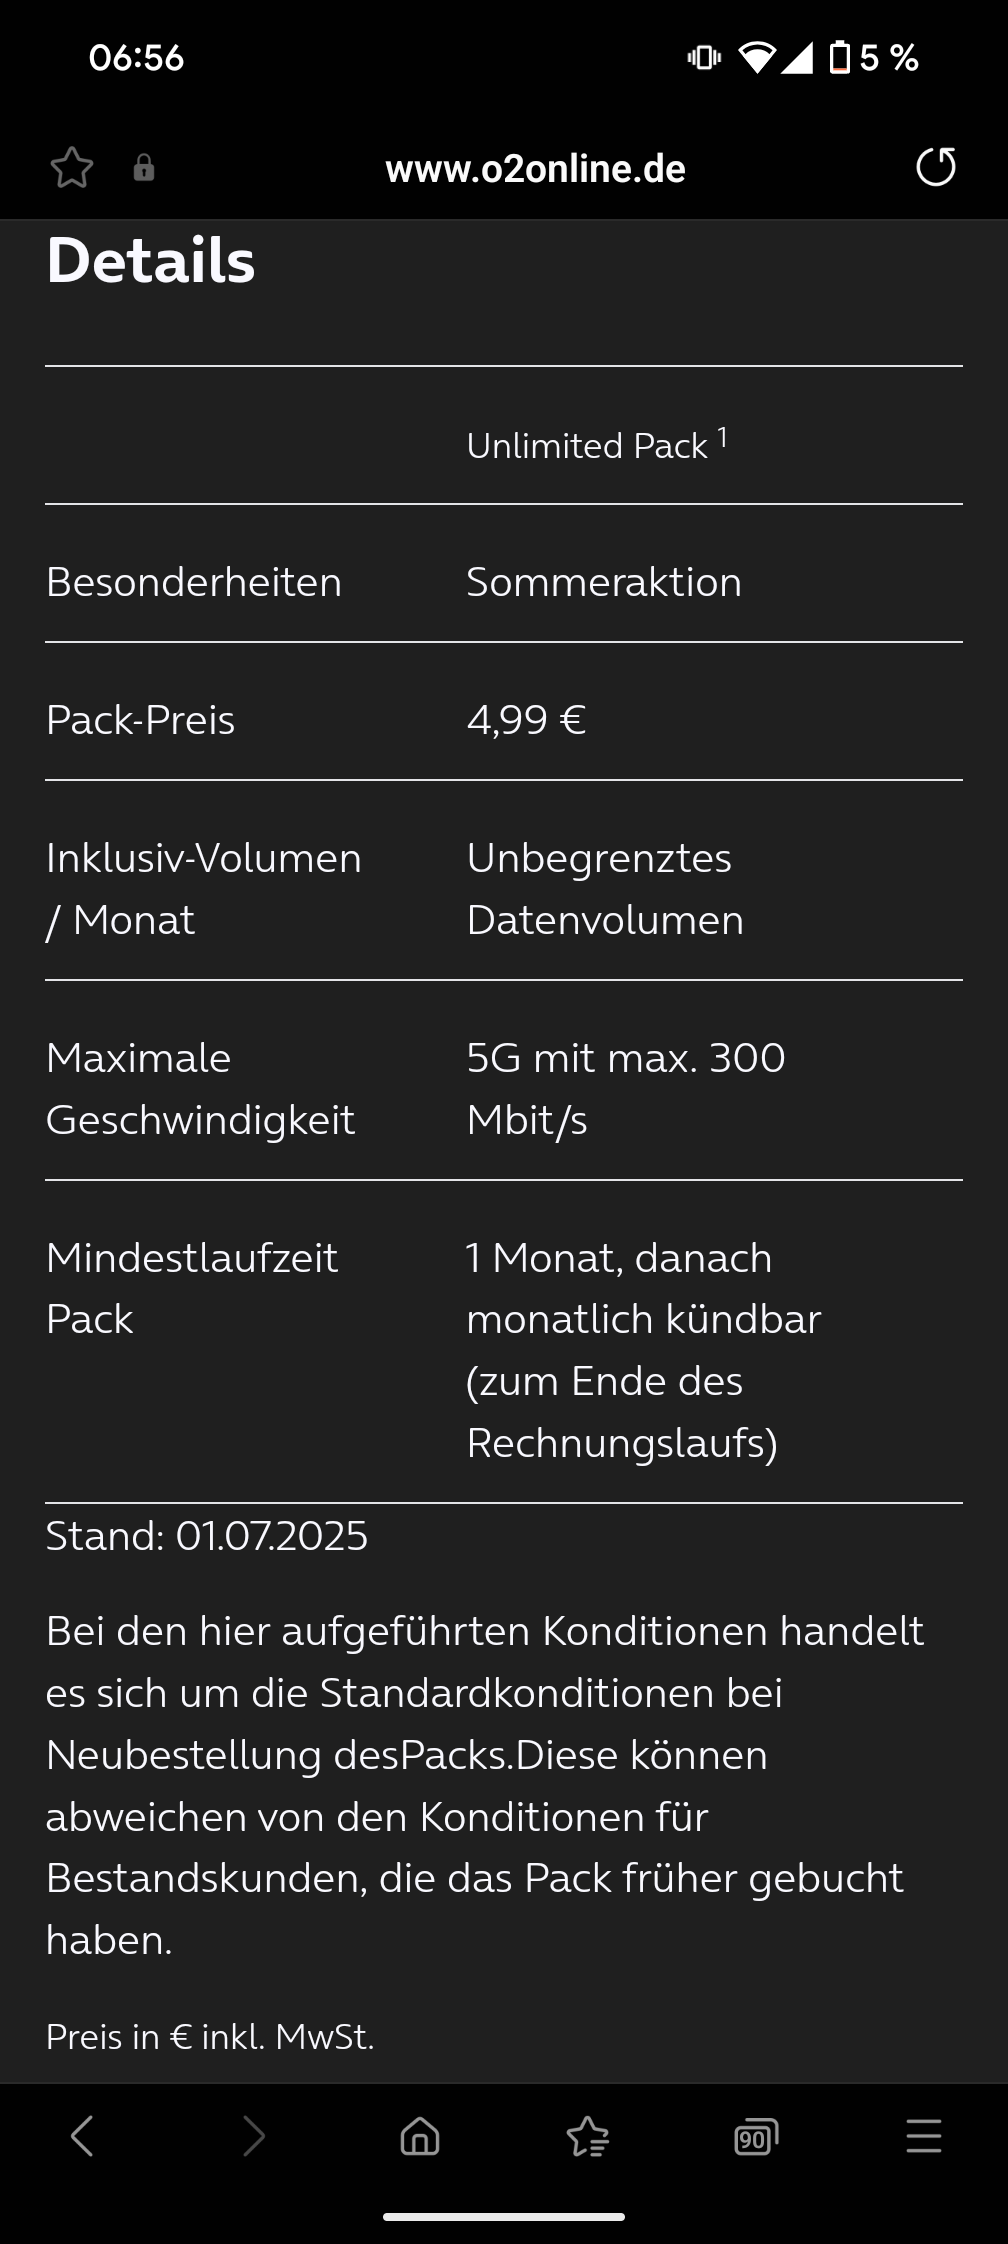
Task: Show open tabs via the 90 counter
Action: (x=756, y=2137)
